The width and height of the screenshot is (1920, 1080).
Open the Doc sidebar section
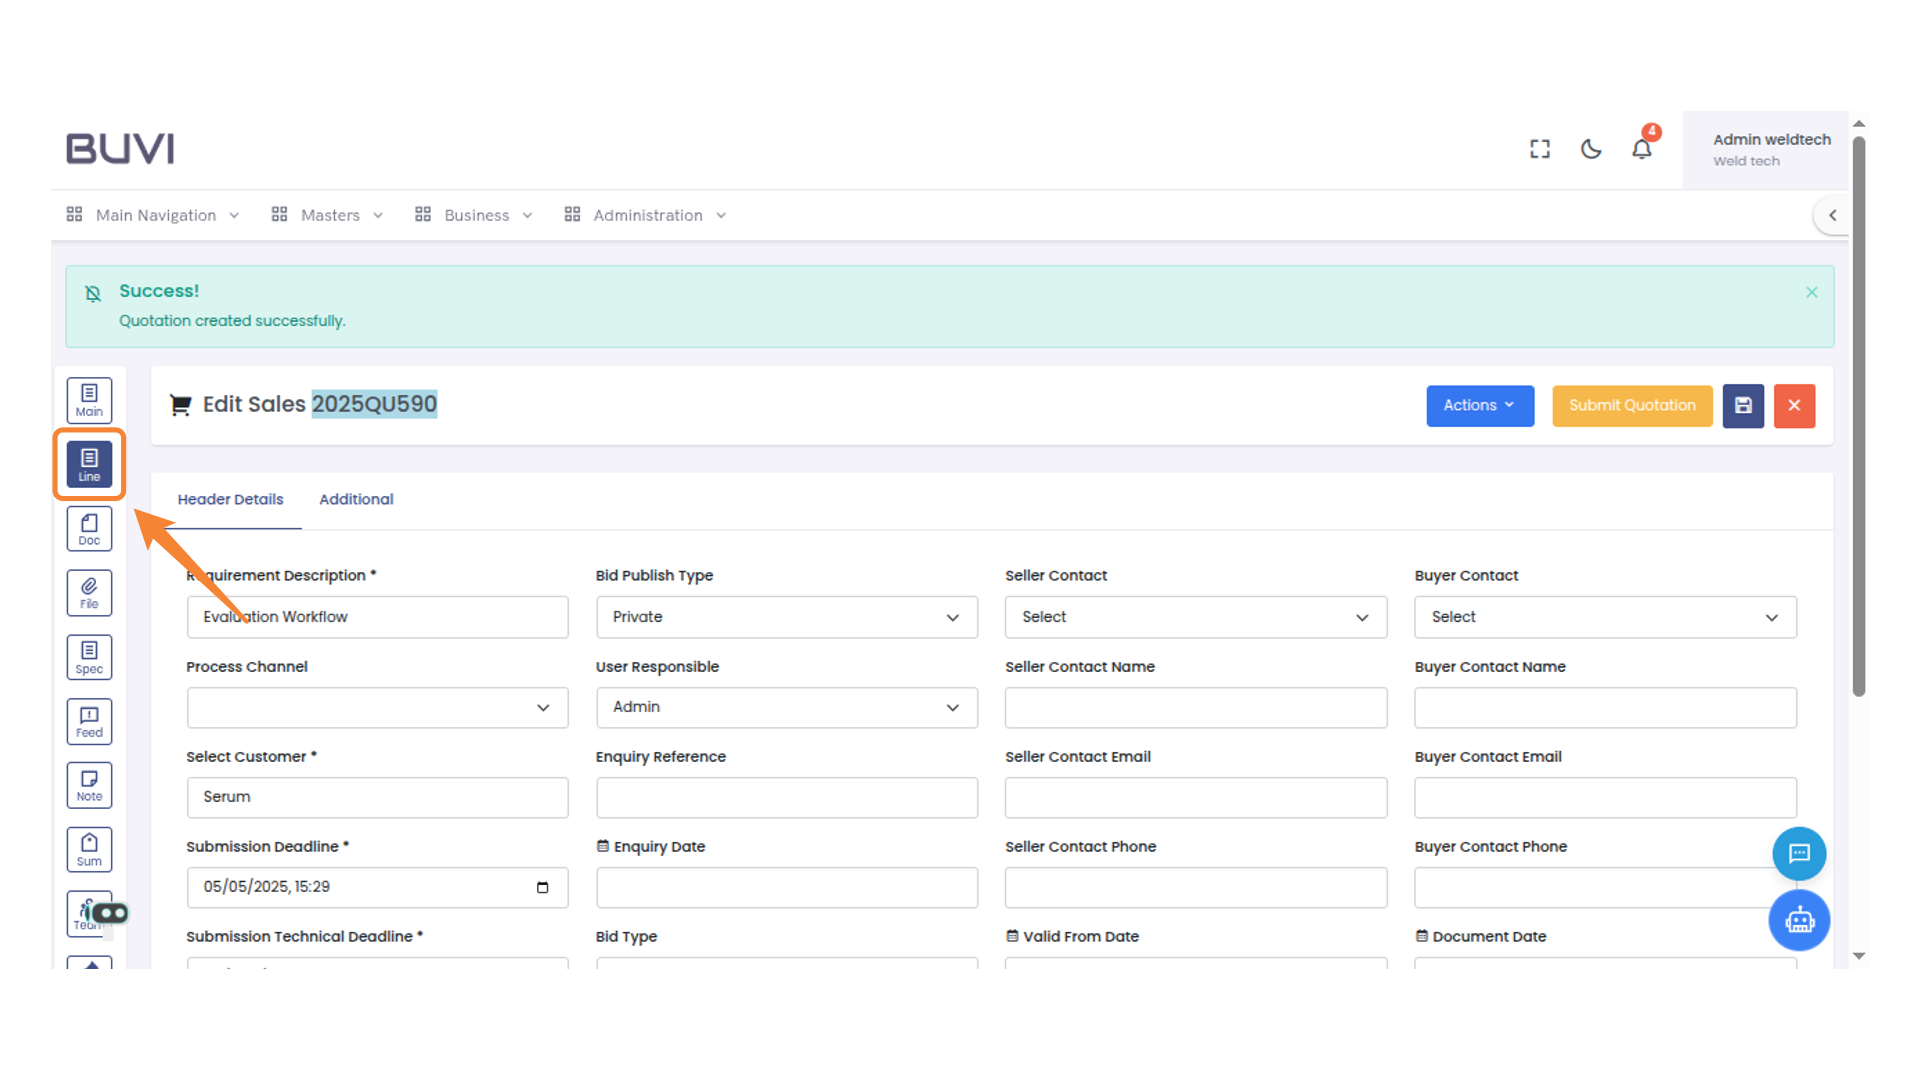(89, 529)
